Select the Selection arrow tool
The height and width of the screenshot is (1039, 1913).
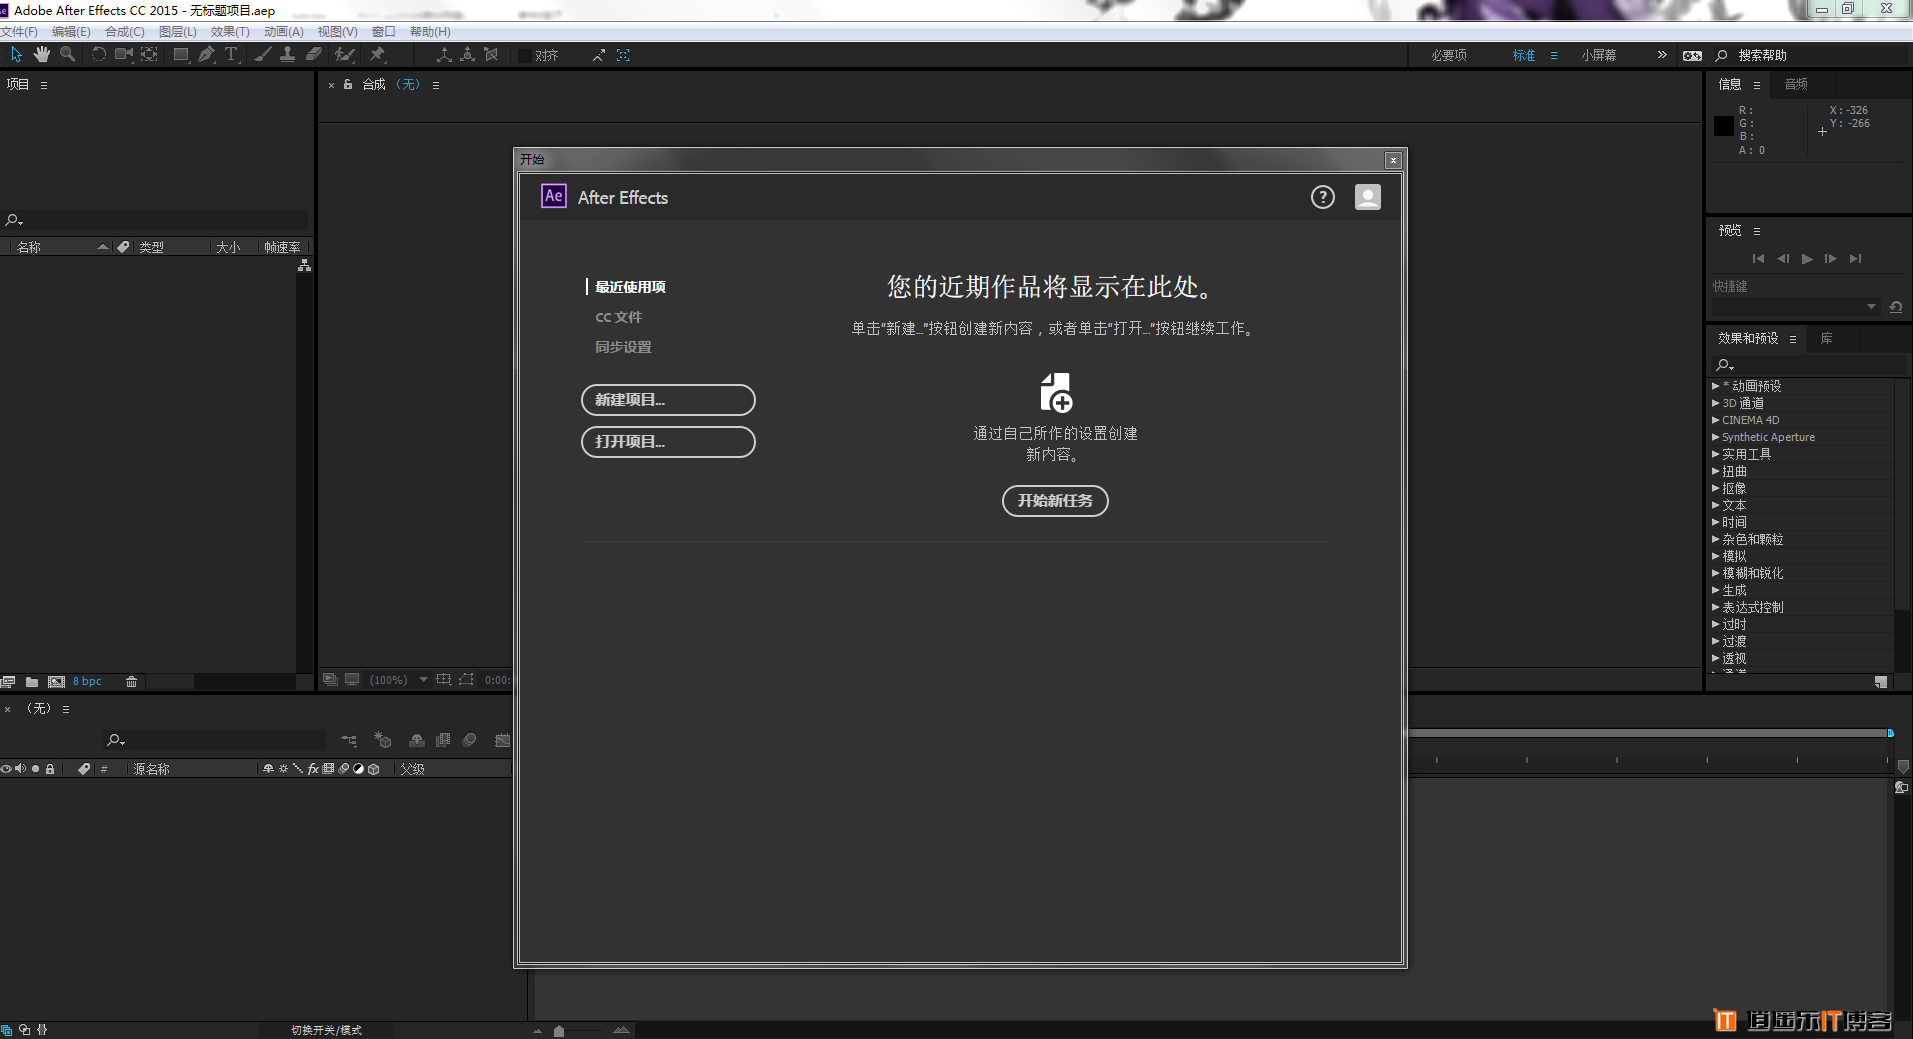(16, 54)
